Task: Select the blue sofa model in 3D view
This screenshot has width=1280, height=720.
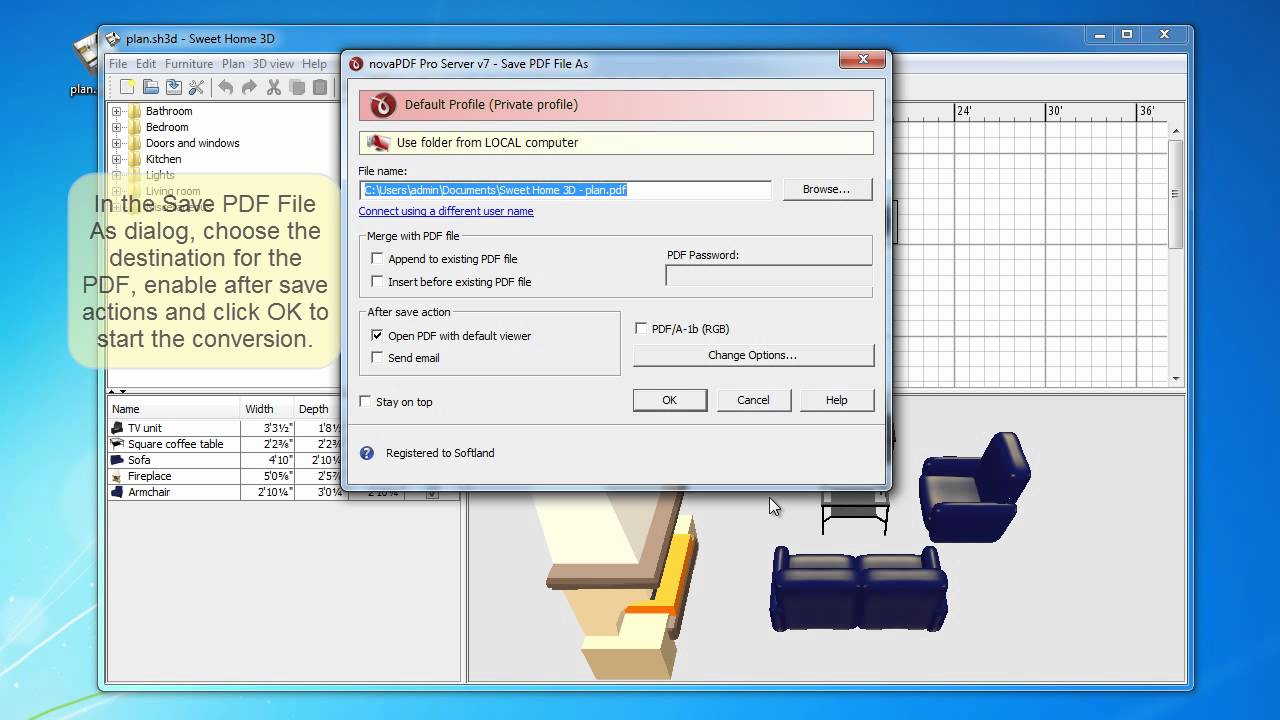Action: click(859, 588)
